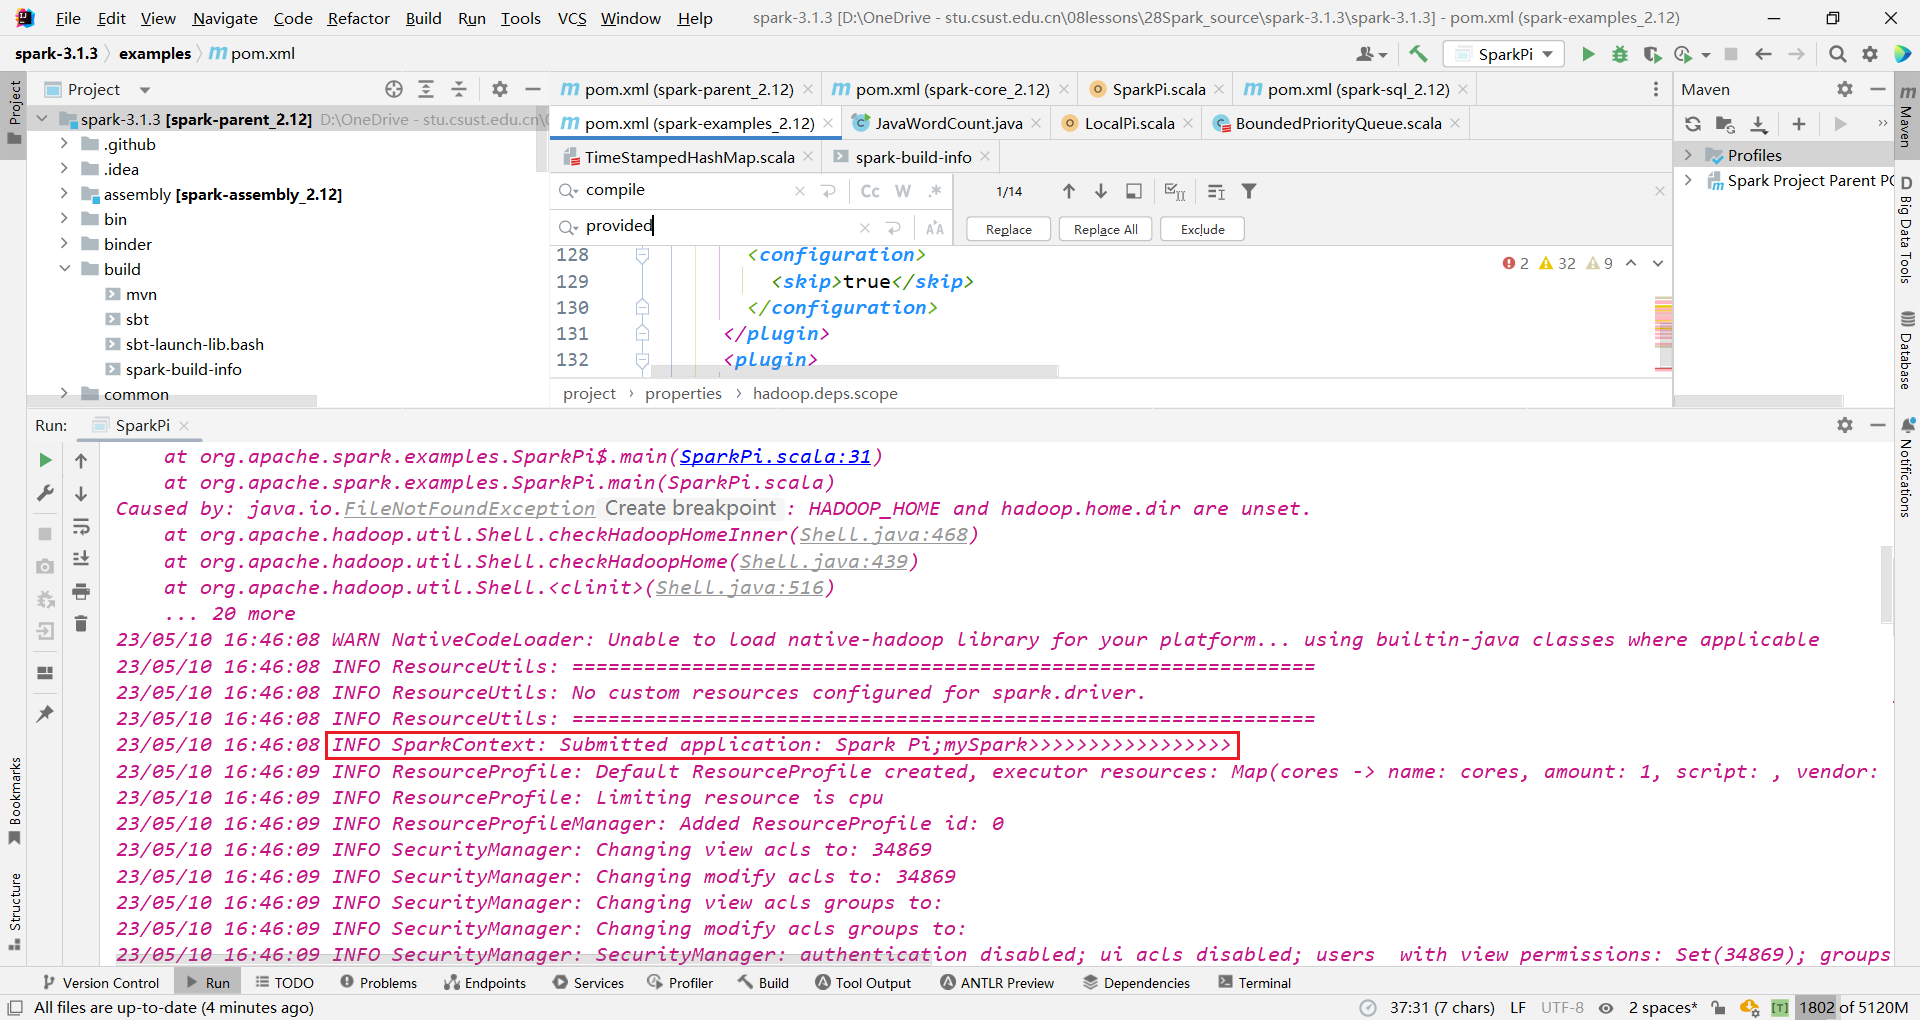Toggle soft-wrap in Run console

click(81, 526)
